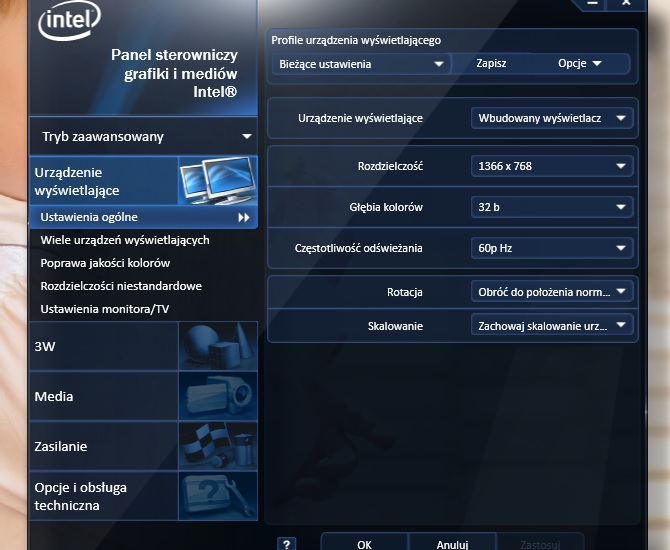Open the Media section

pyautogui.click(x=144, y=396)
